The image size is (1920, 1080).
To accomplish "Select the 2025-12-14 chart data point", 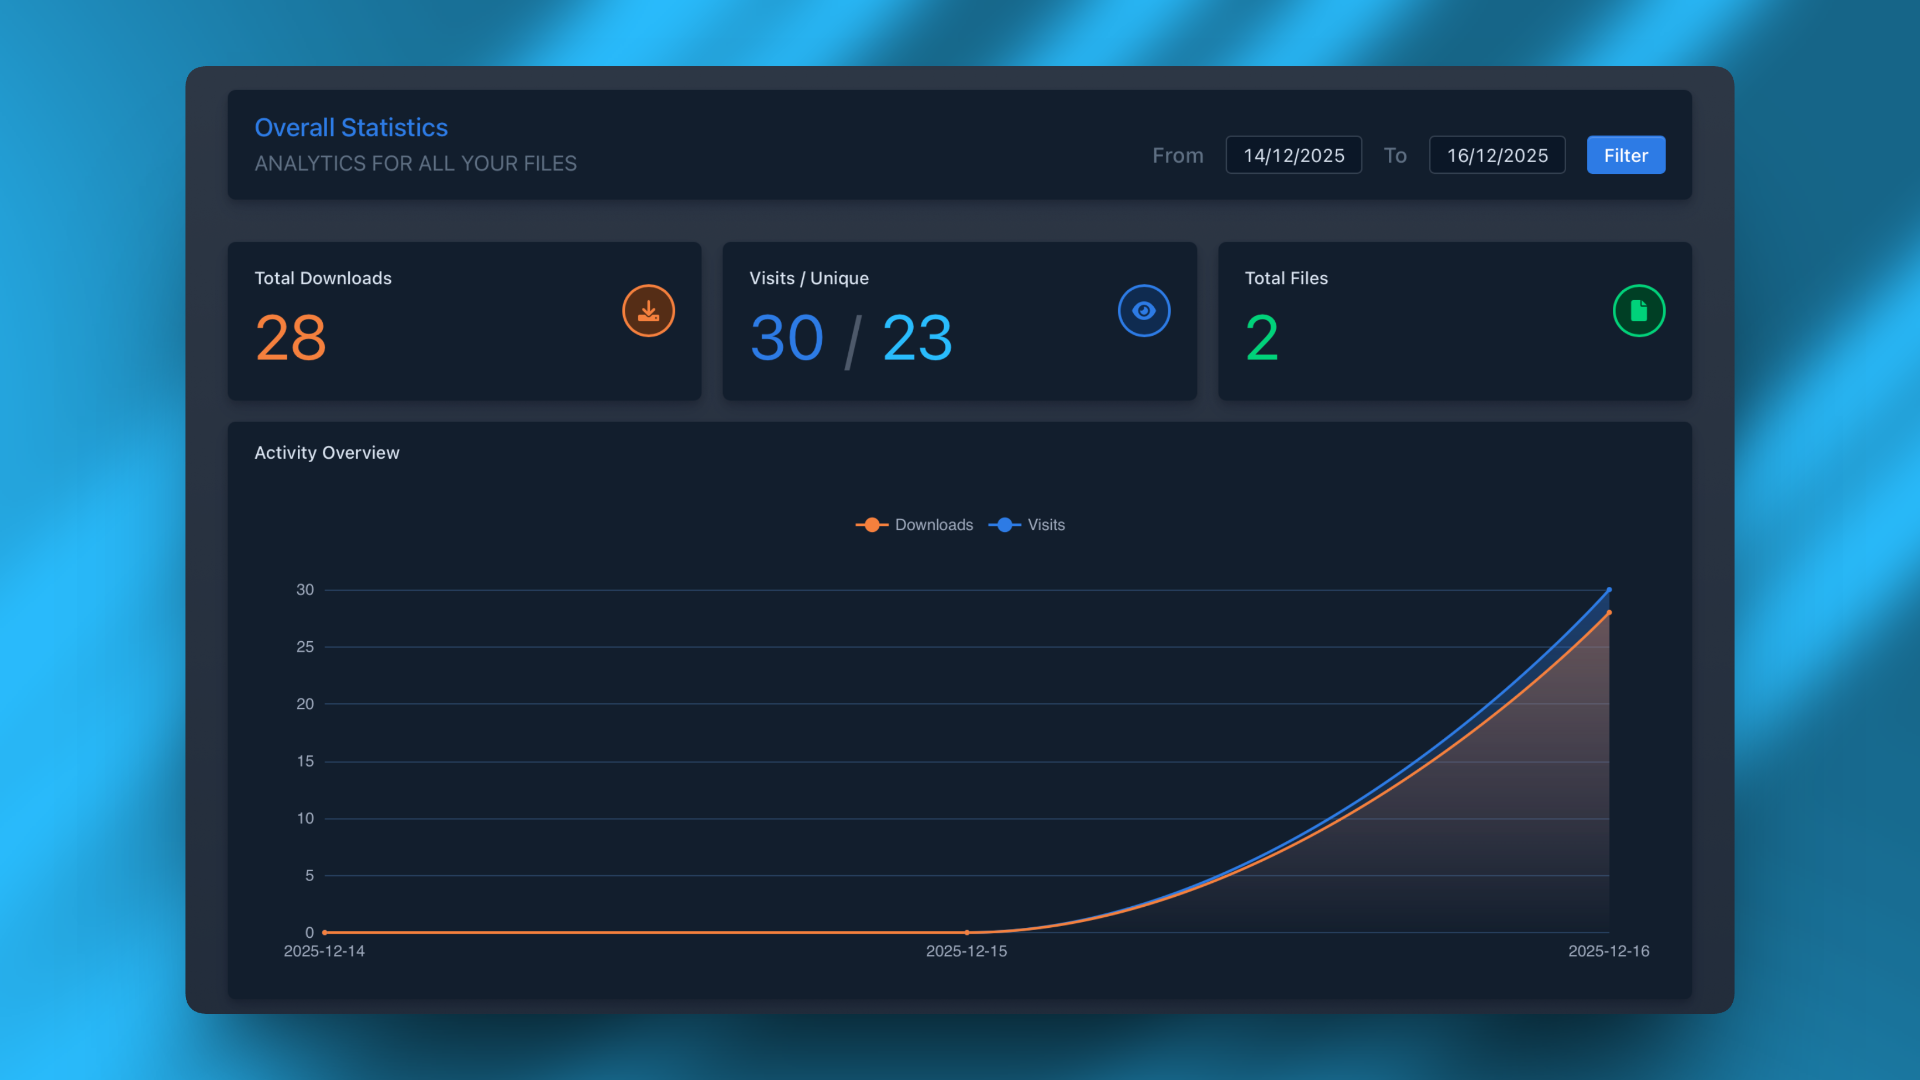I will (x=324, y=932).
